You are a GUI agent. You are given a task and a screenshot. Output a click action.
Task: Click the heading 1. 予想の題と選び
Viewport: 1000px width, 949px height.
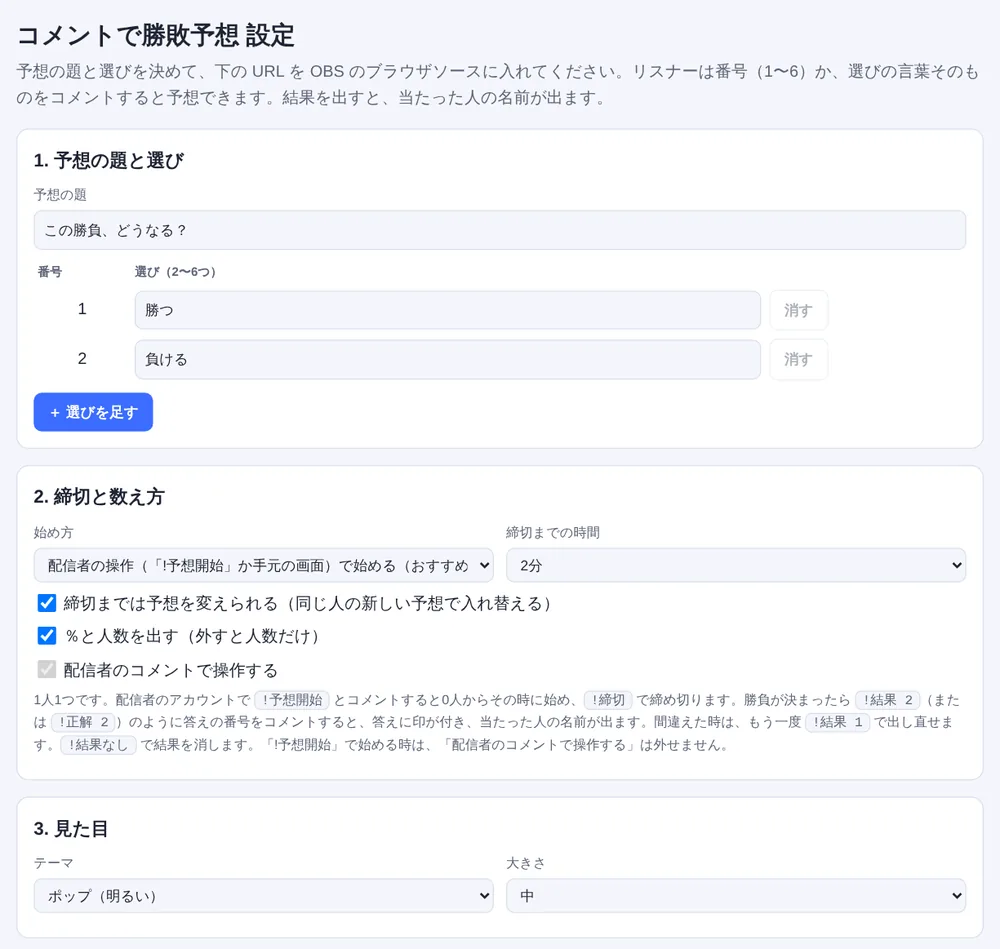coord(108,160)
